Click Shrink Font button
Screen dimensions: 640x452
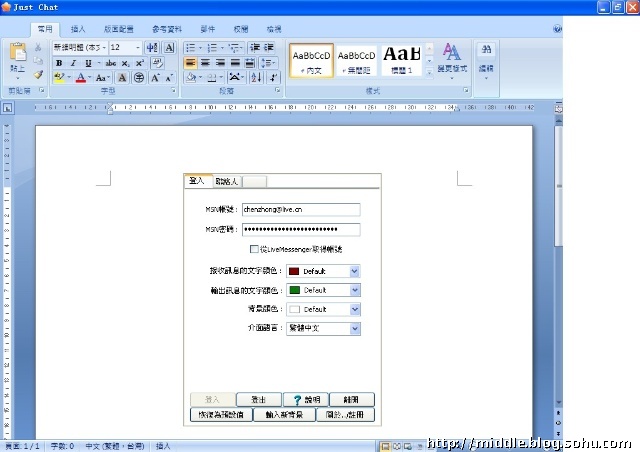pyautogui.click(x=169, y=78)
